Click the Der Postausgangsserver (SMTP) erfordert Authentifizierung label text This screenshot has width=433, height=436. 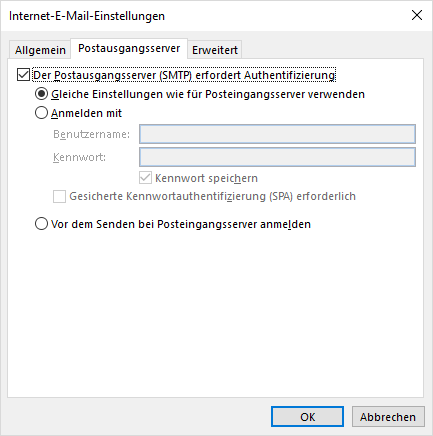(x=184, y=75)
